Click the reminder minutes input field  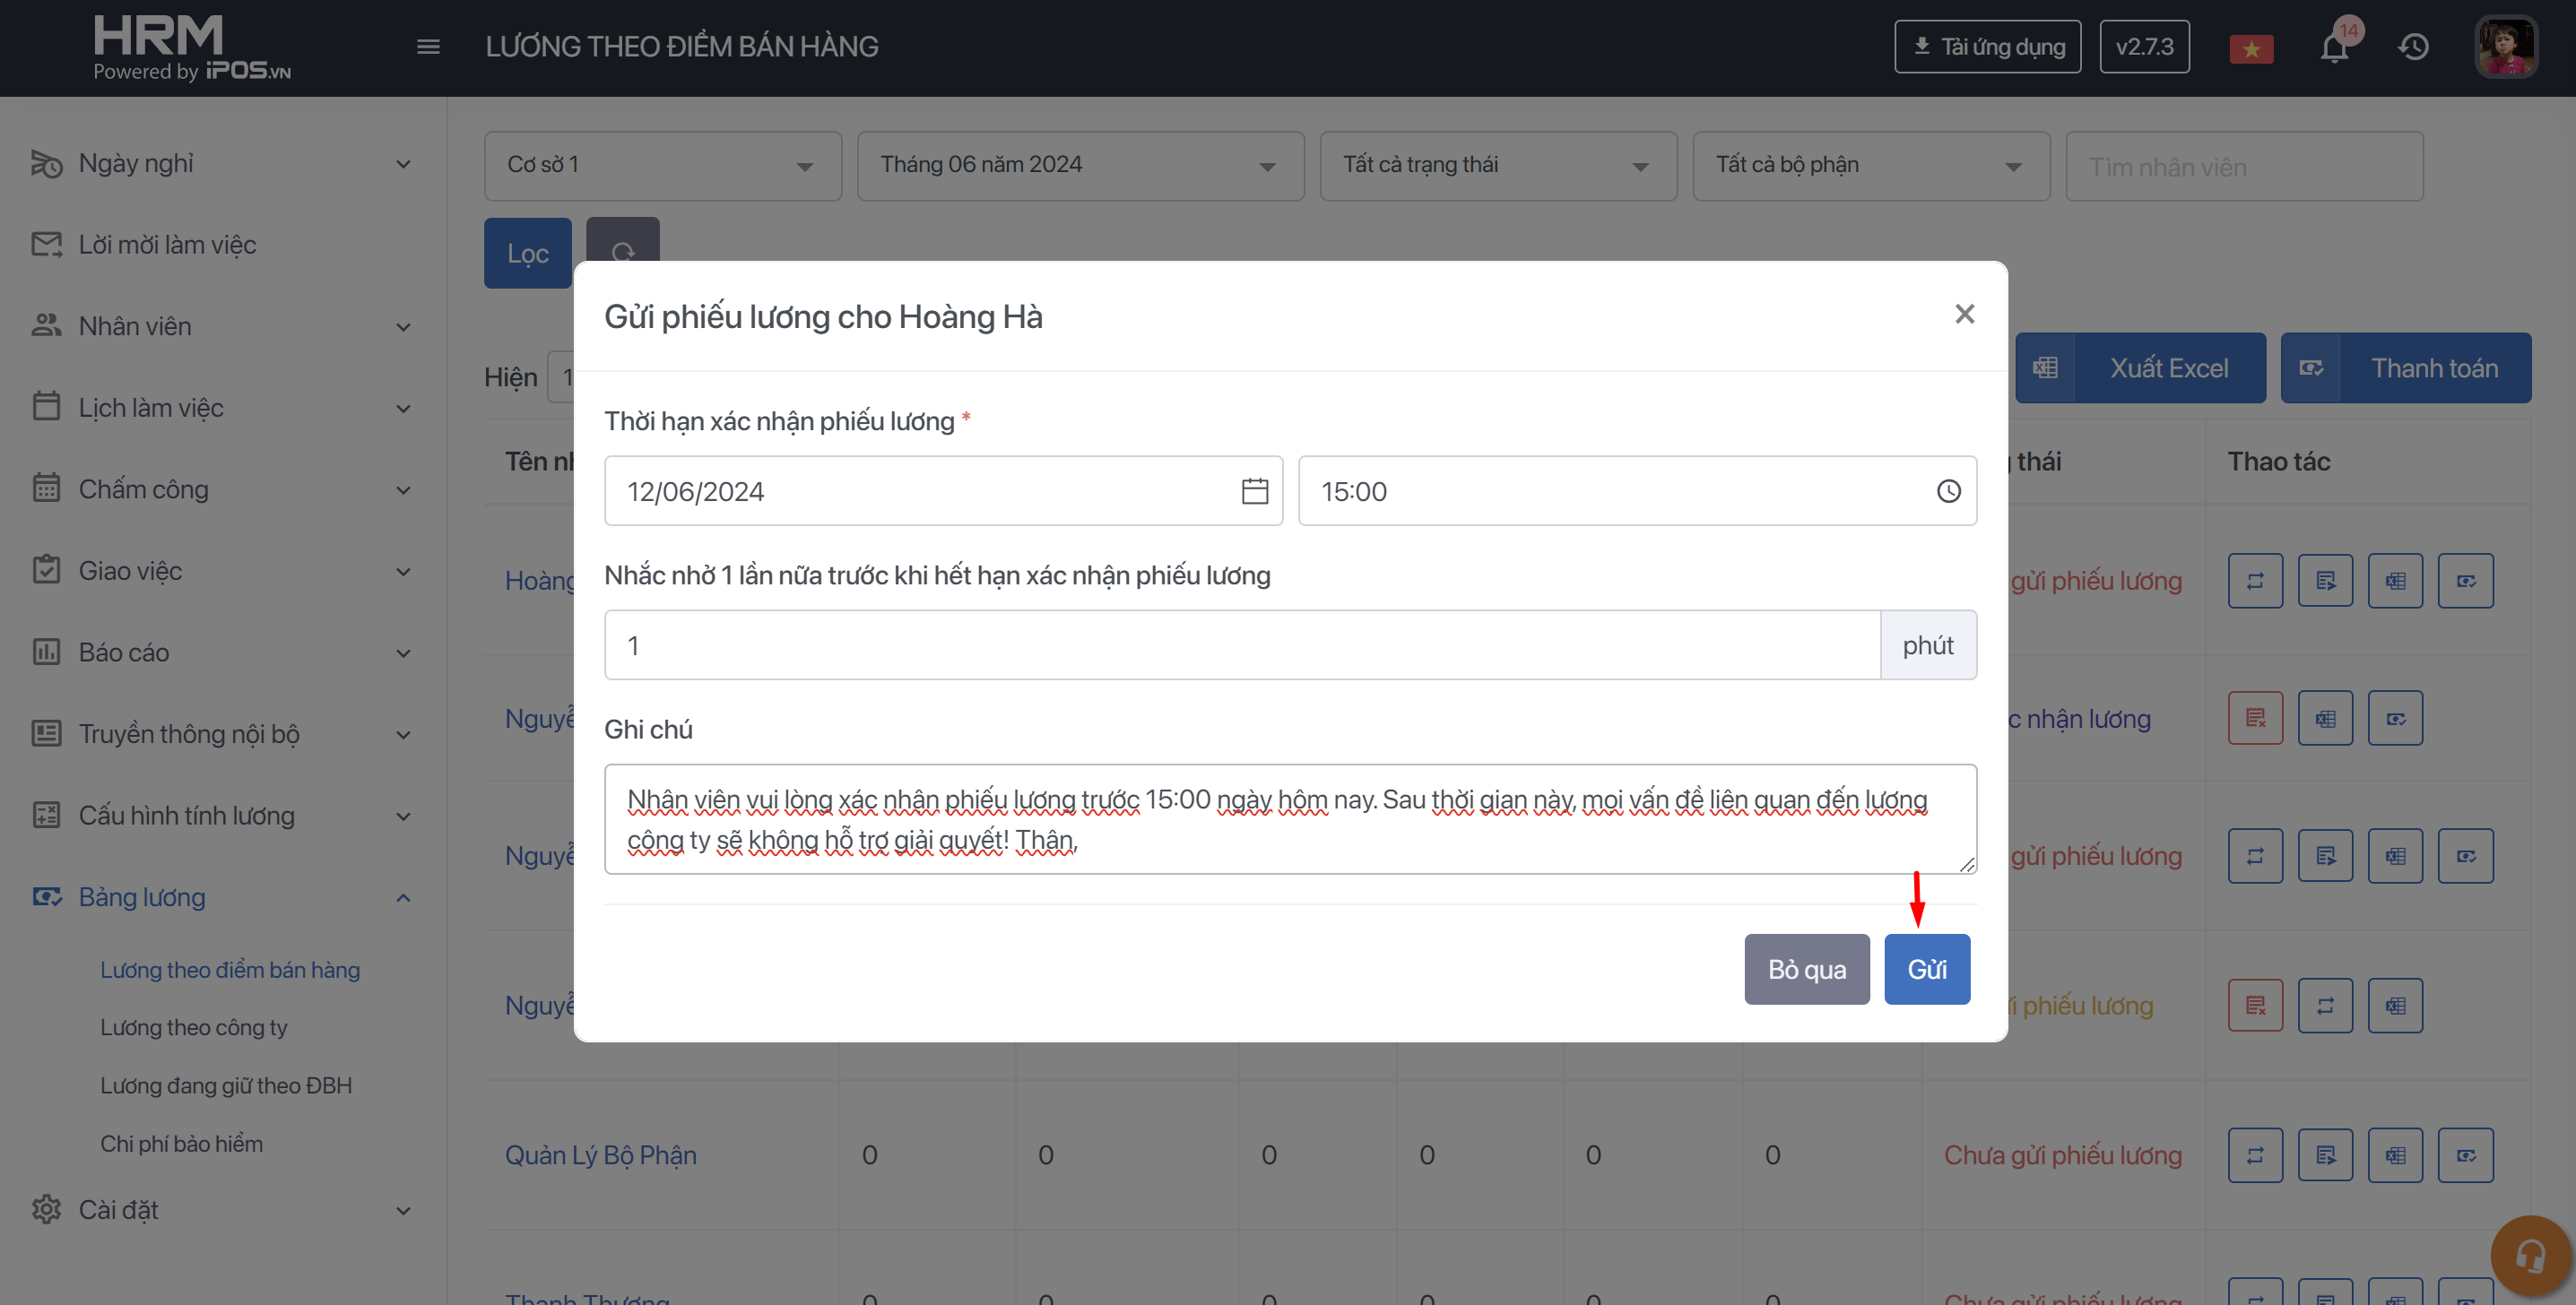pos(1241,645)
